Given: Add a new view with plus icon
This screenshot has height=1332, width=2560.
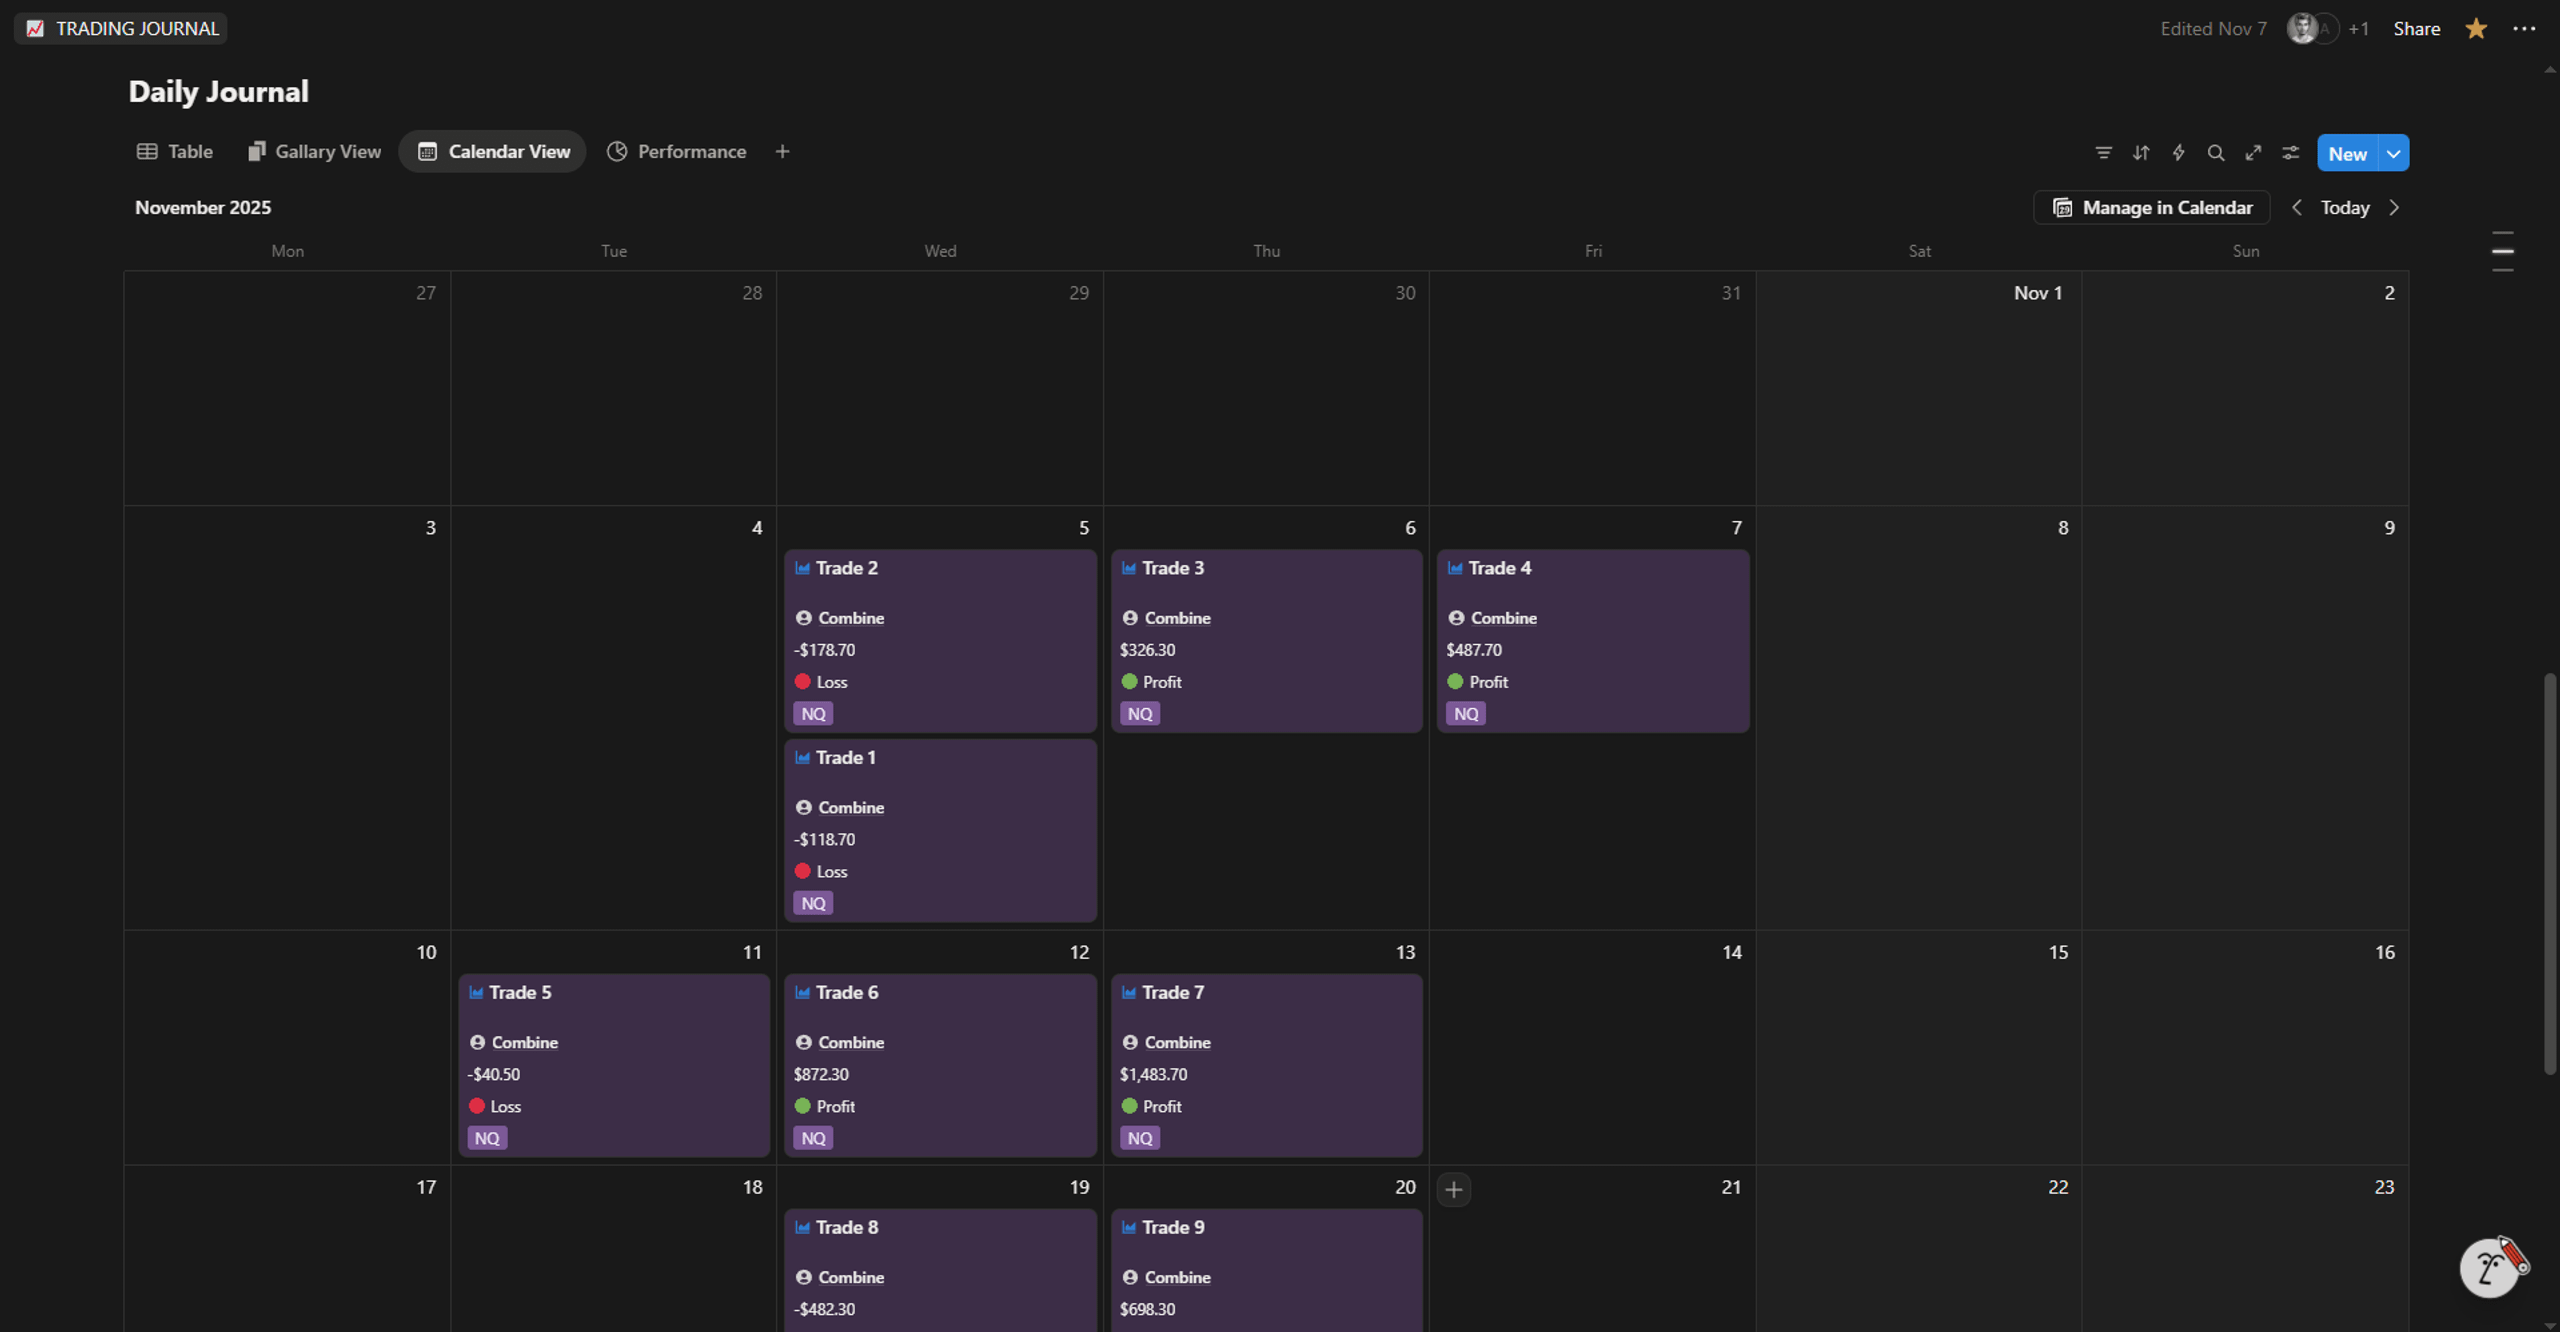Looking at the screenshot, I should pyautogui.click(x=782, y=151).
